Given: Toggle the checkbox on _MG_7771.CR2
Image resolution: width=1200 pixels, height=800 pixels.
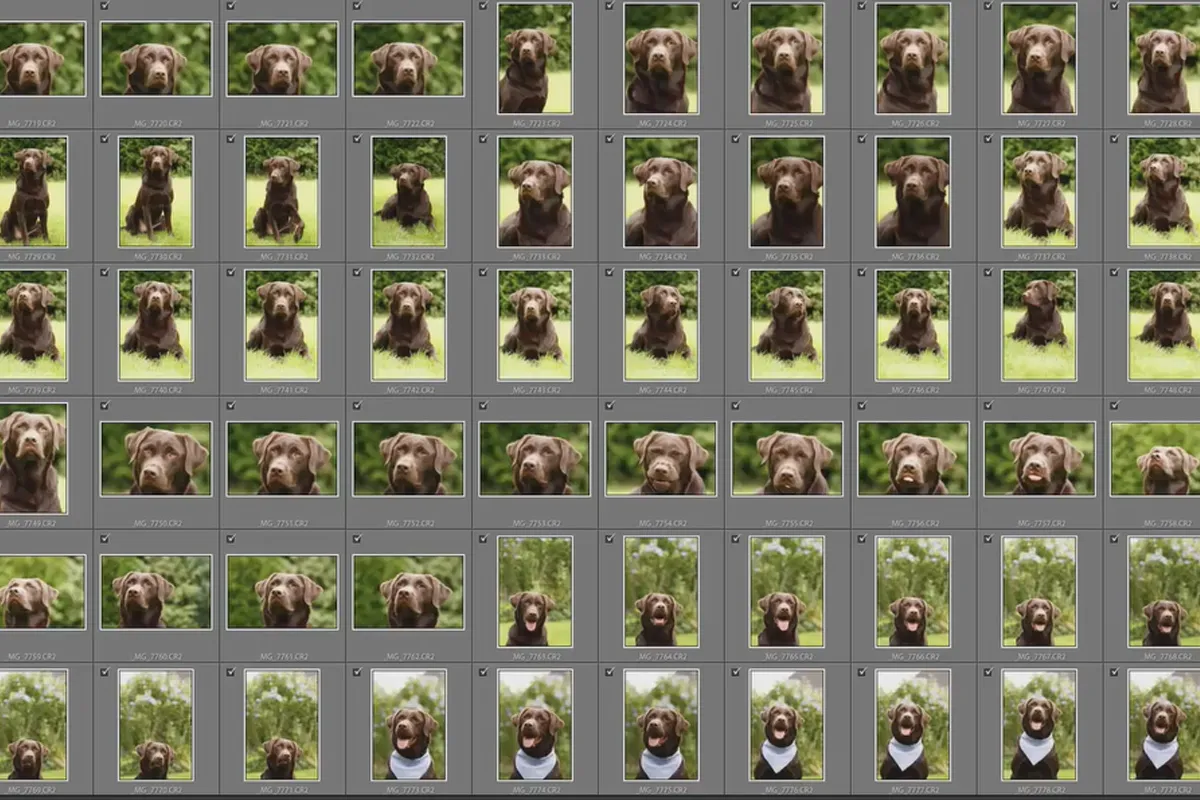Looking at the screenshot, I should [x=232, y=672].
